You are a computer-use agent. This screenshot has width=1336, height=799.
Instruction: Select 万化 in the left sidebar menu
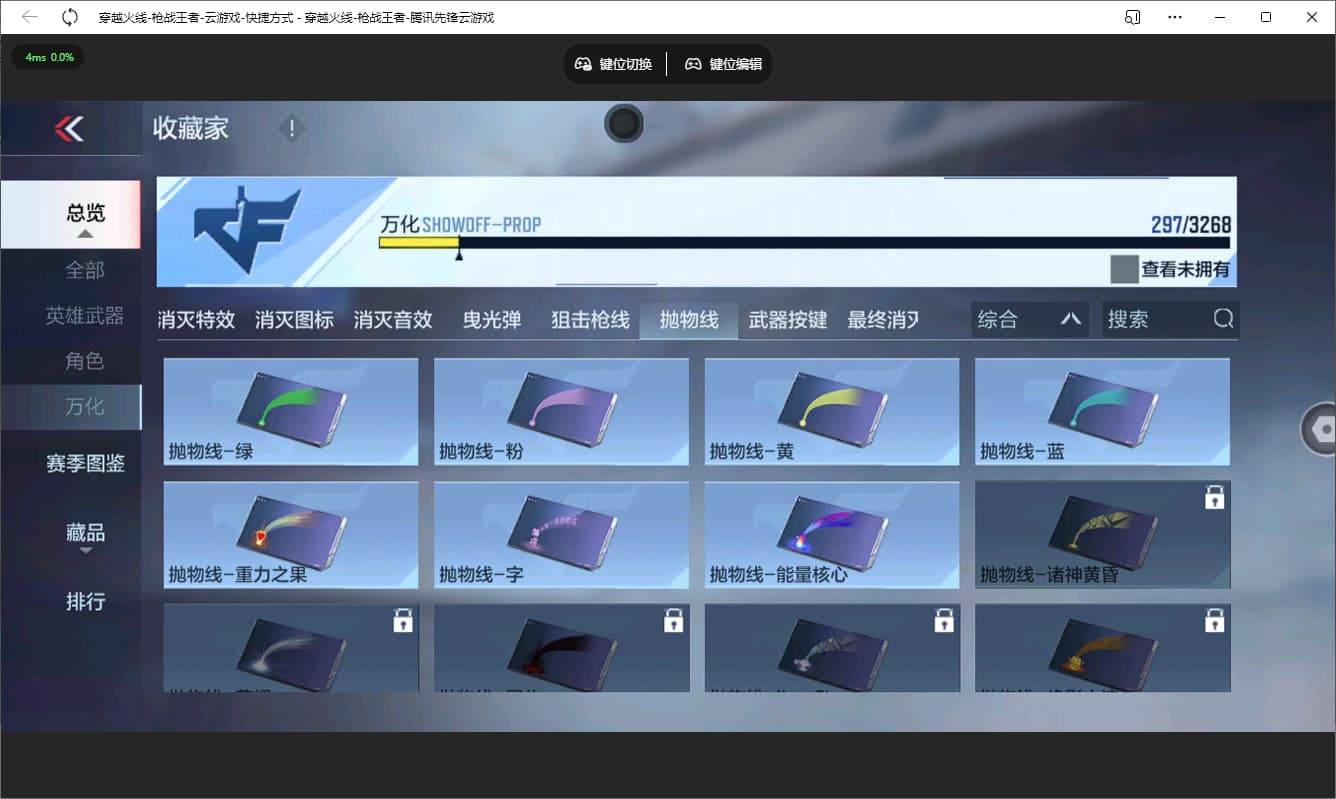coord(85,406)
